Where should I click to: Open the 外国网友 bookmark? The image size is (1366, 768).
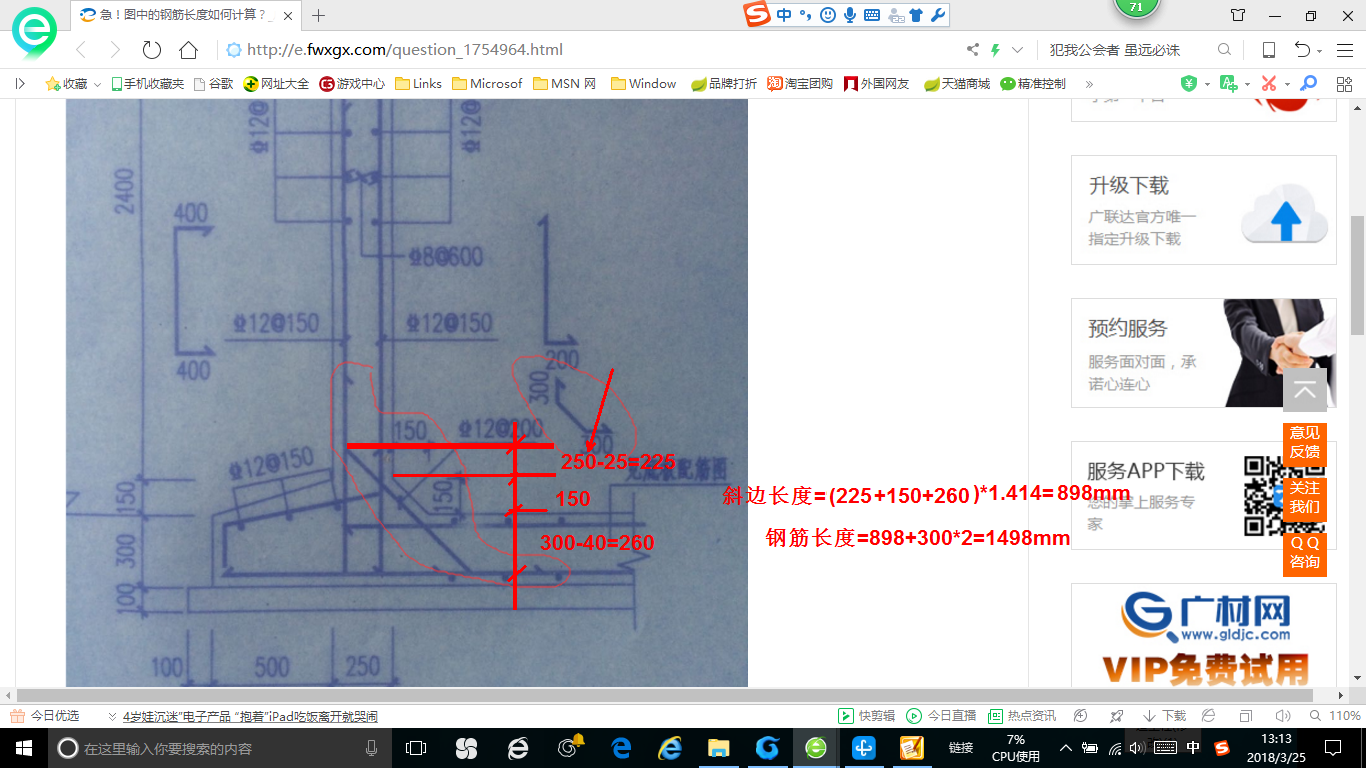(x=877, y=84)
